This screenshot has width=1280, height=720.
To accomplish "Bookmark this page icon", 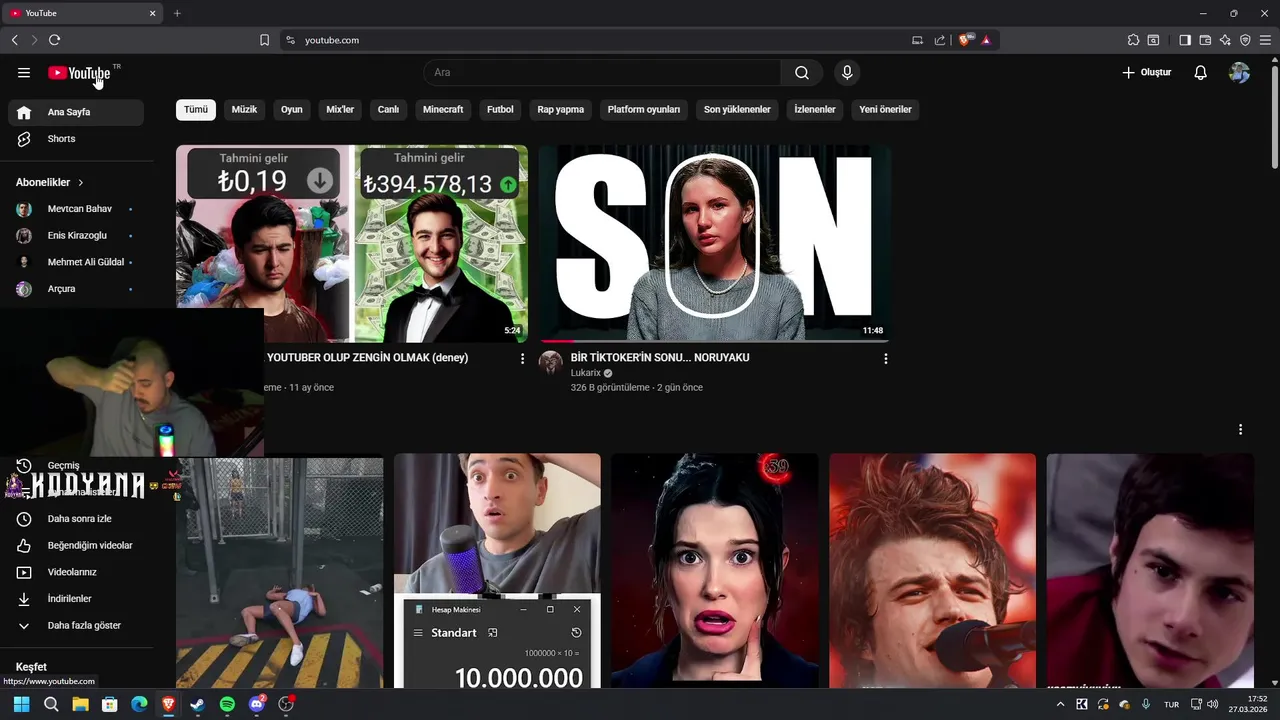I will pyautogui.click(x=264, y=40).
